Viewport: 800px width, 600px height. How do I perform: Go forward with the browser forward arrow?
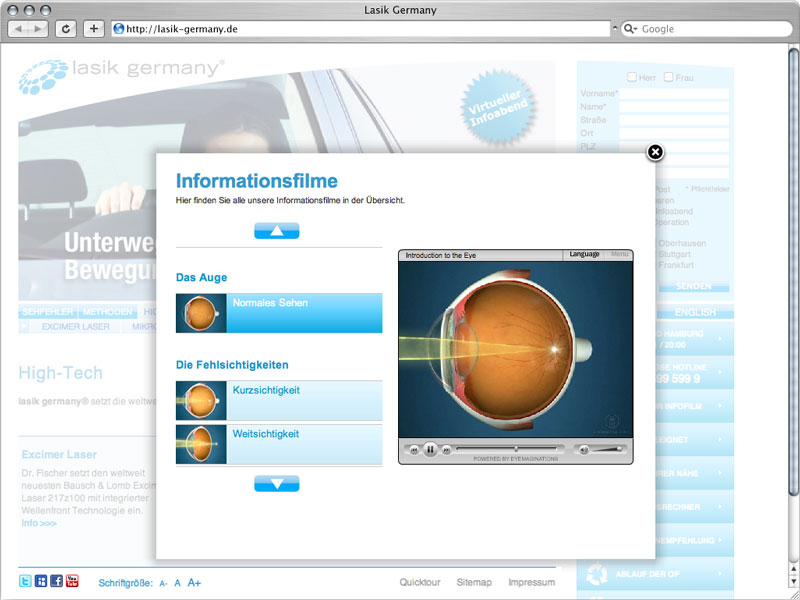(x=38, y=29)
